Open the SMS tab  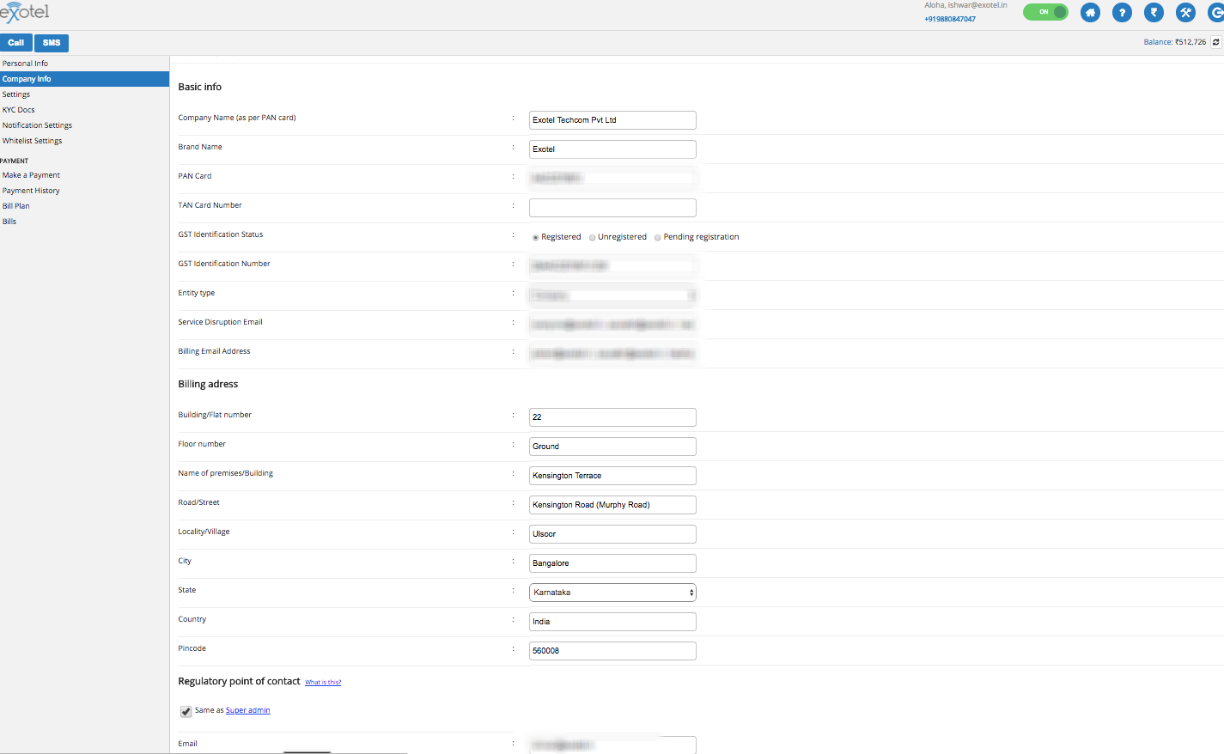click(51, 43)
